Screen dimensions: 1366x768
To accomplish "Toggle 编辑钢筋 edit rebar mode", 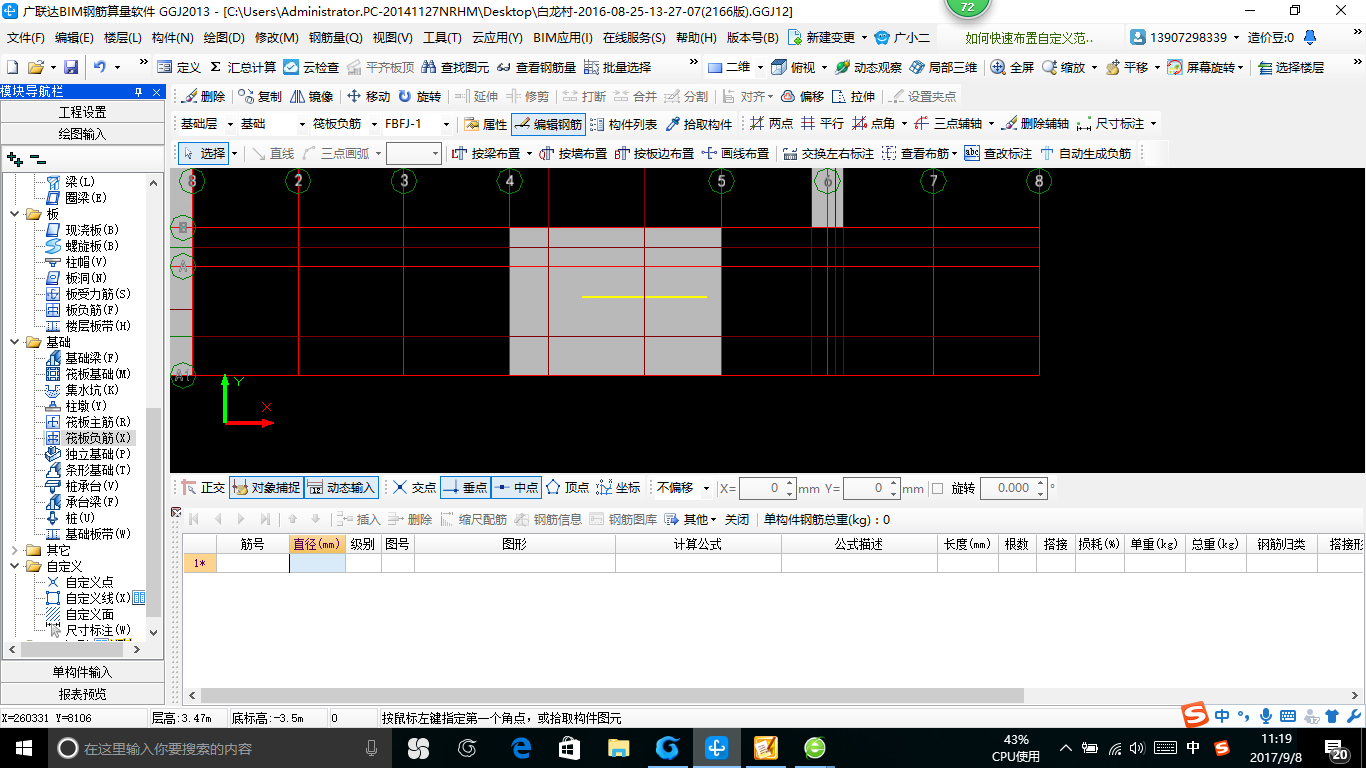I will (x=548, y=124).
